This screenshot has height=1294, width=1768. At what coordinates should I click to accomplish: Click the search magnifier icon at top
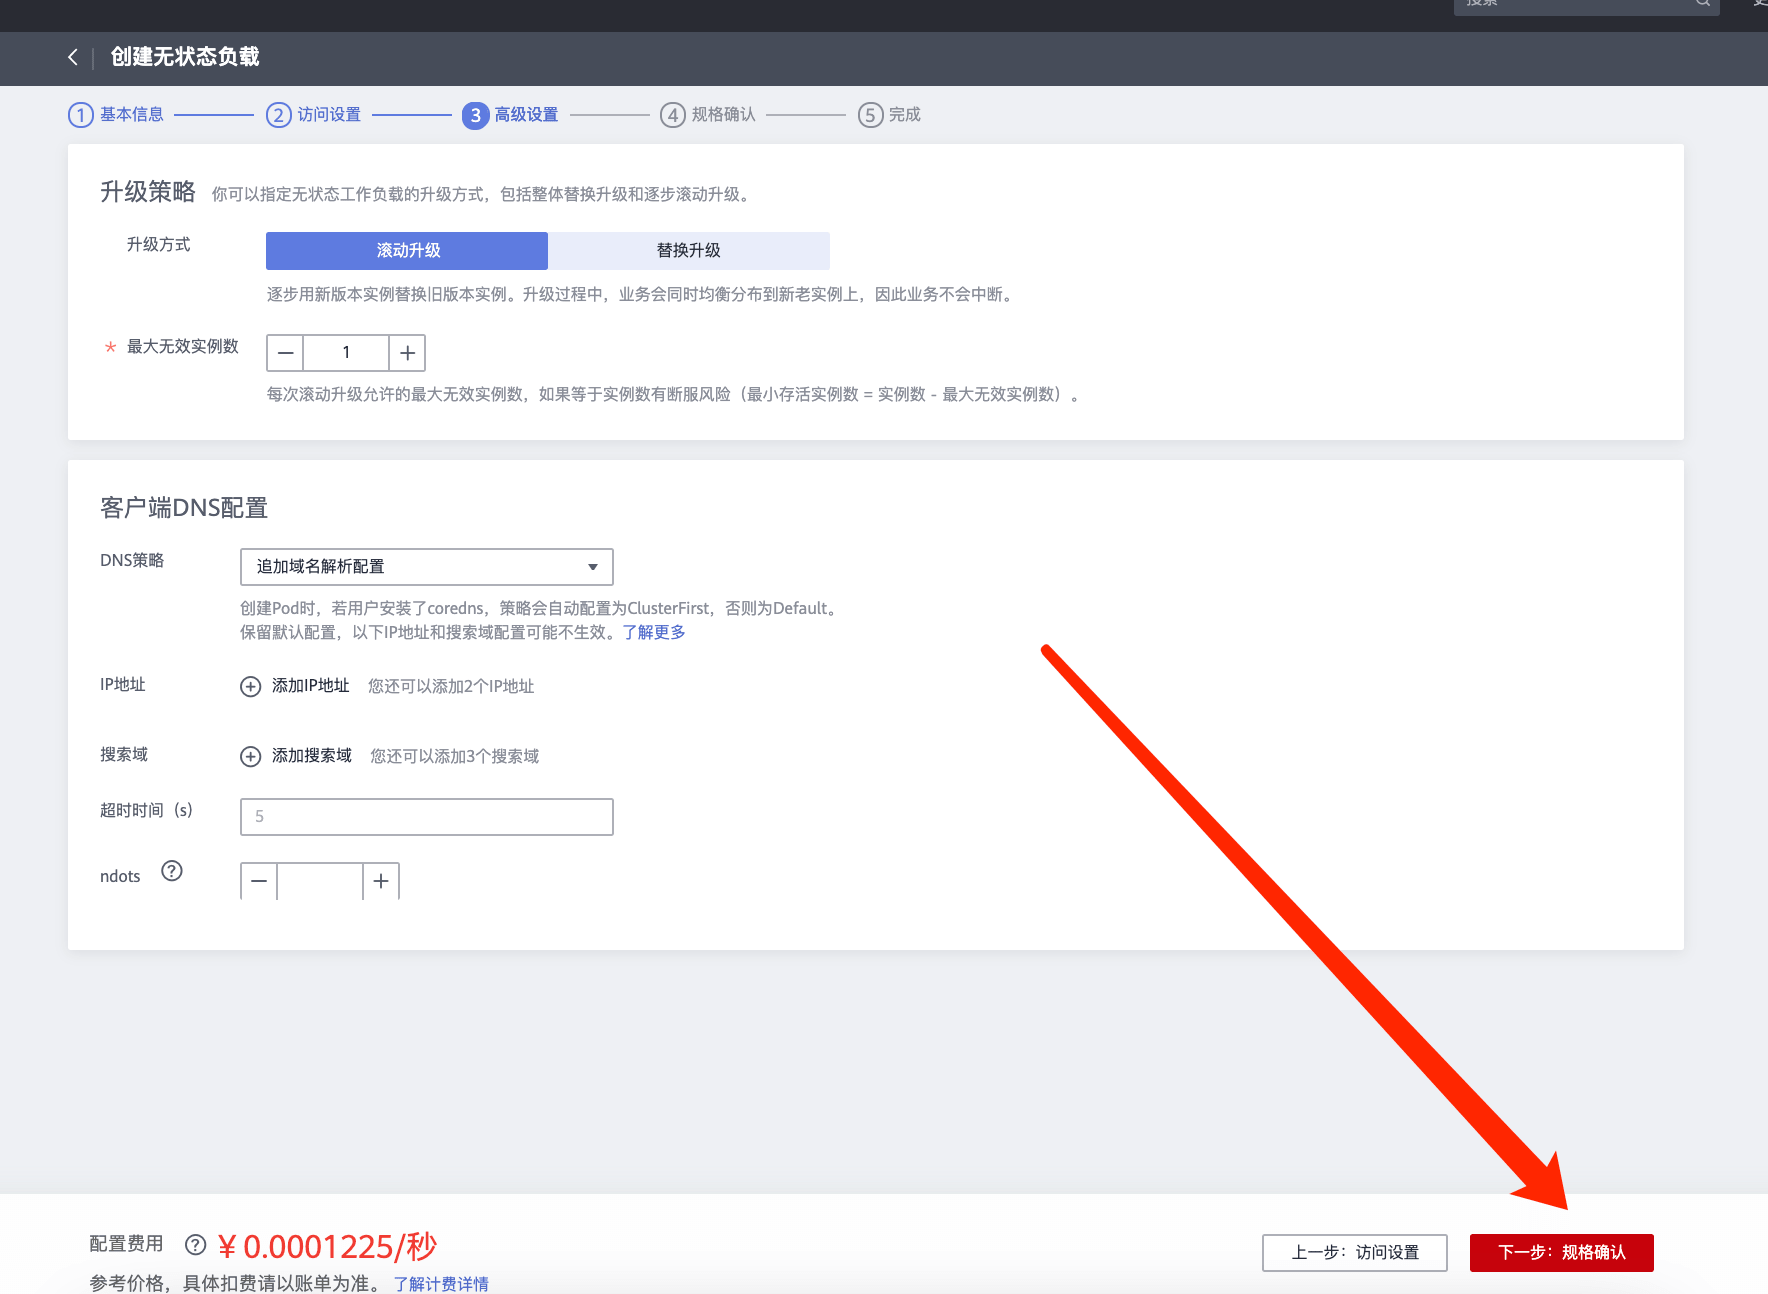click(1702, 4)
